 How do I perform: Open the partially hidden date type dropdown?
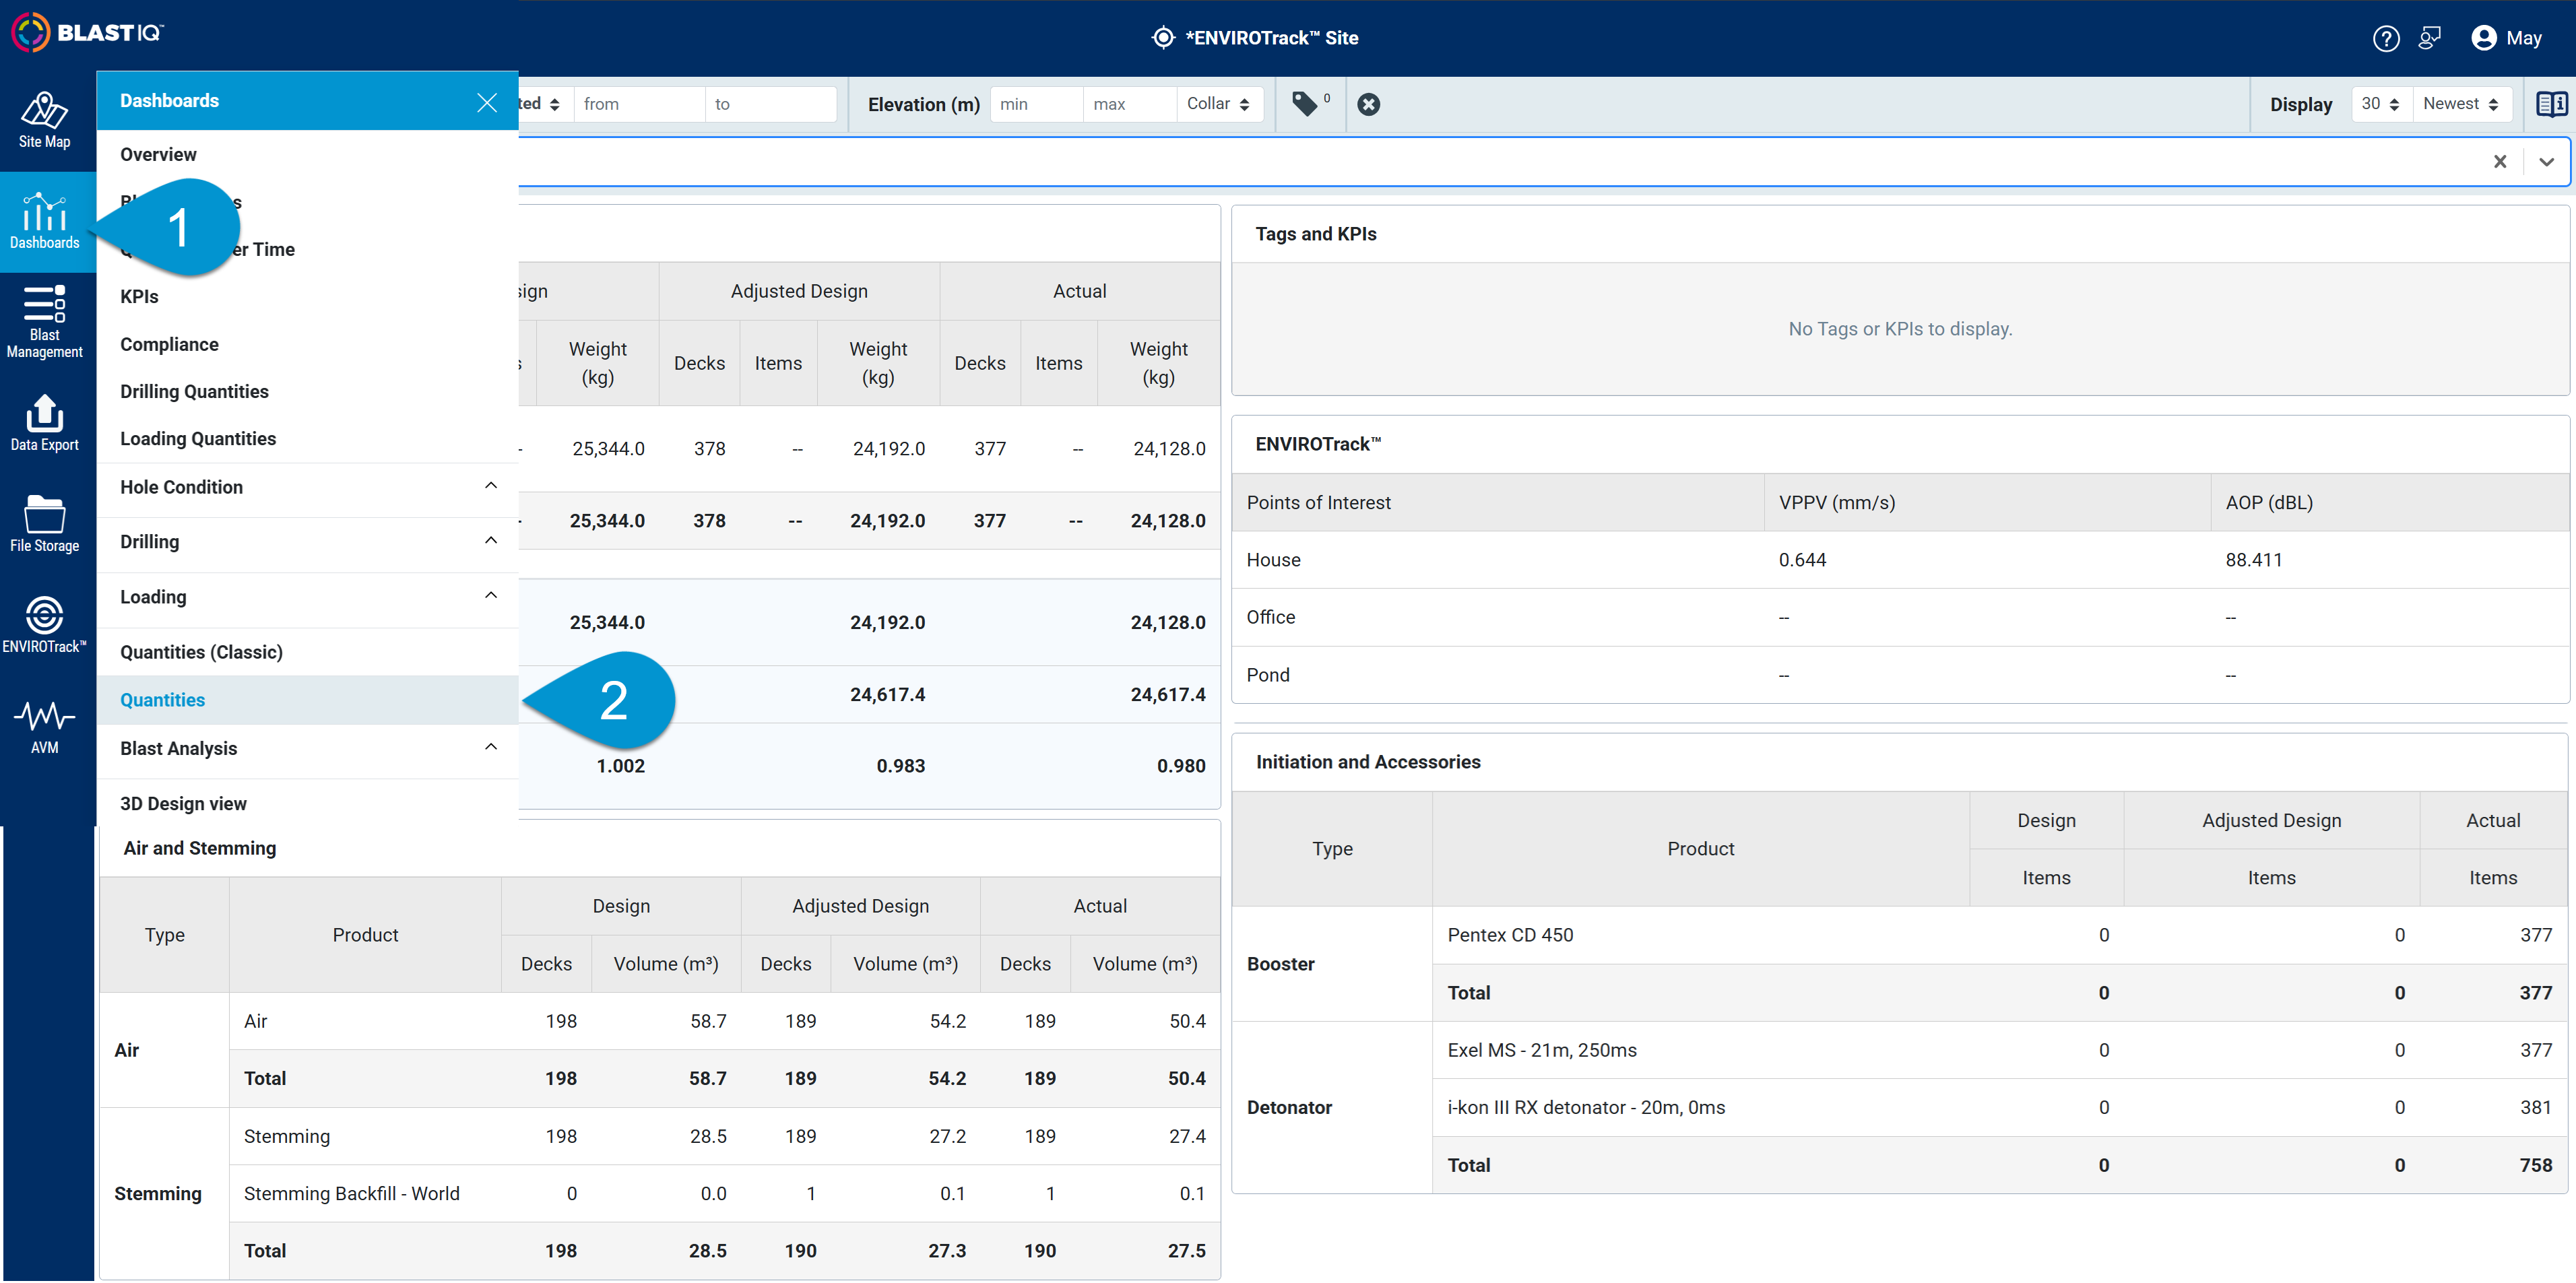click(545, 104)
